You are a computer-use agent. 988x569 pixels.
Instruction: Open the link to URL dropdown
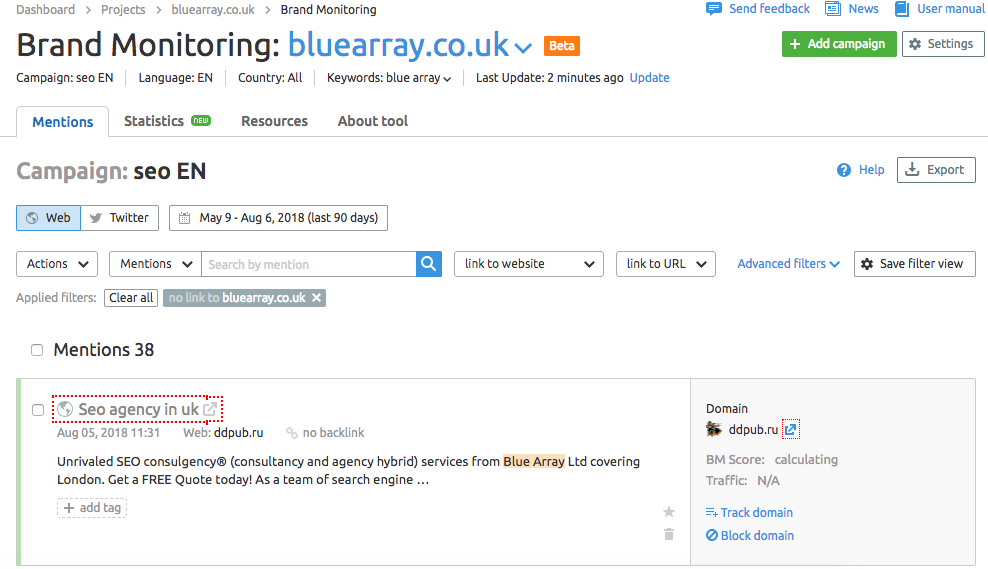665,264
